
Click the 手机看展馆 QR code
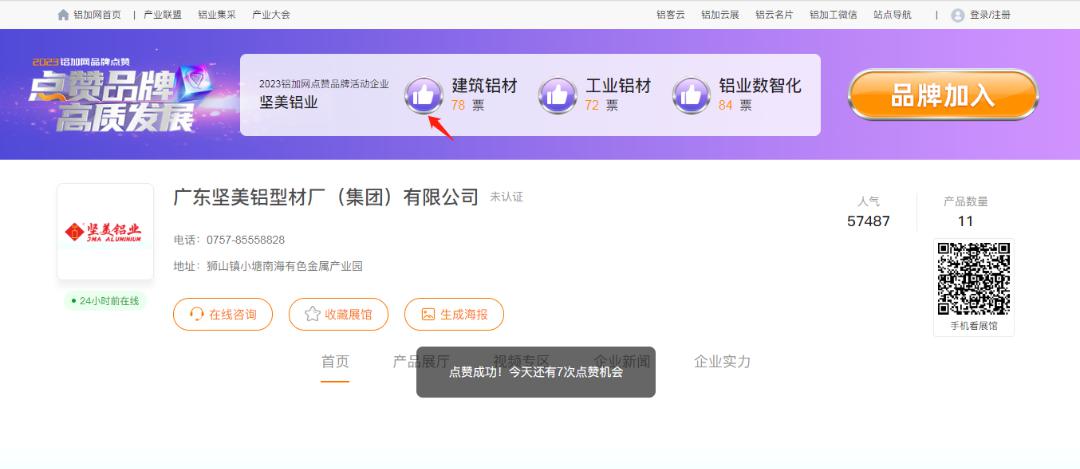(x=974, y=278)
